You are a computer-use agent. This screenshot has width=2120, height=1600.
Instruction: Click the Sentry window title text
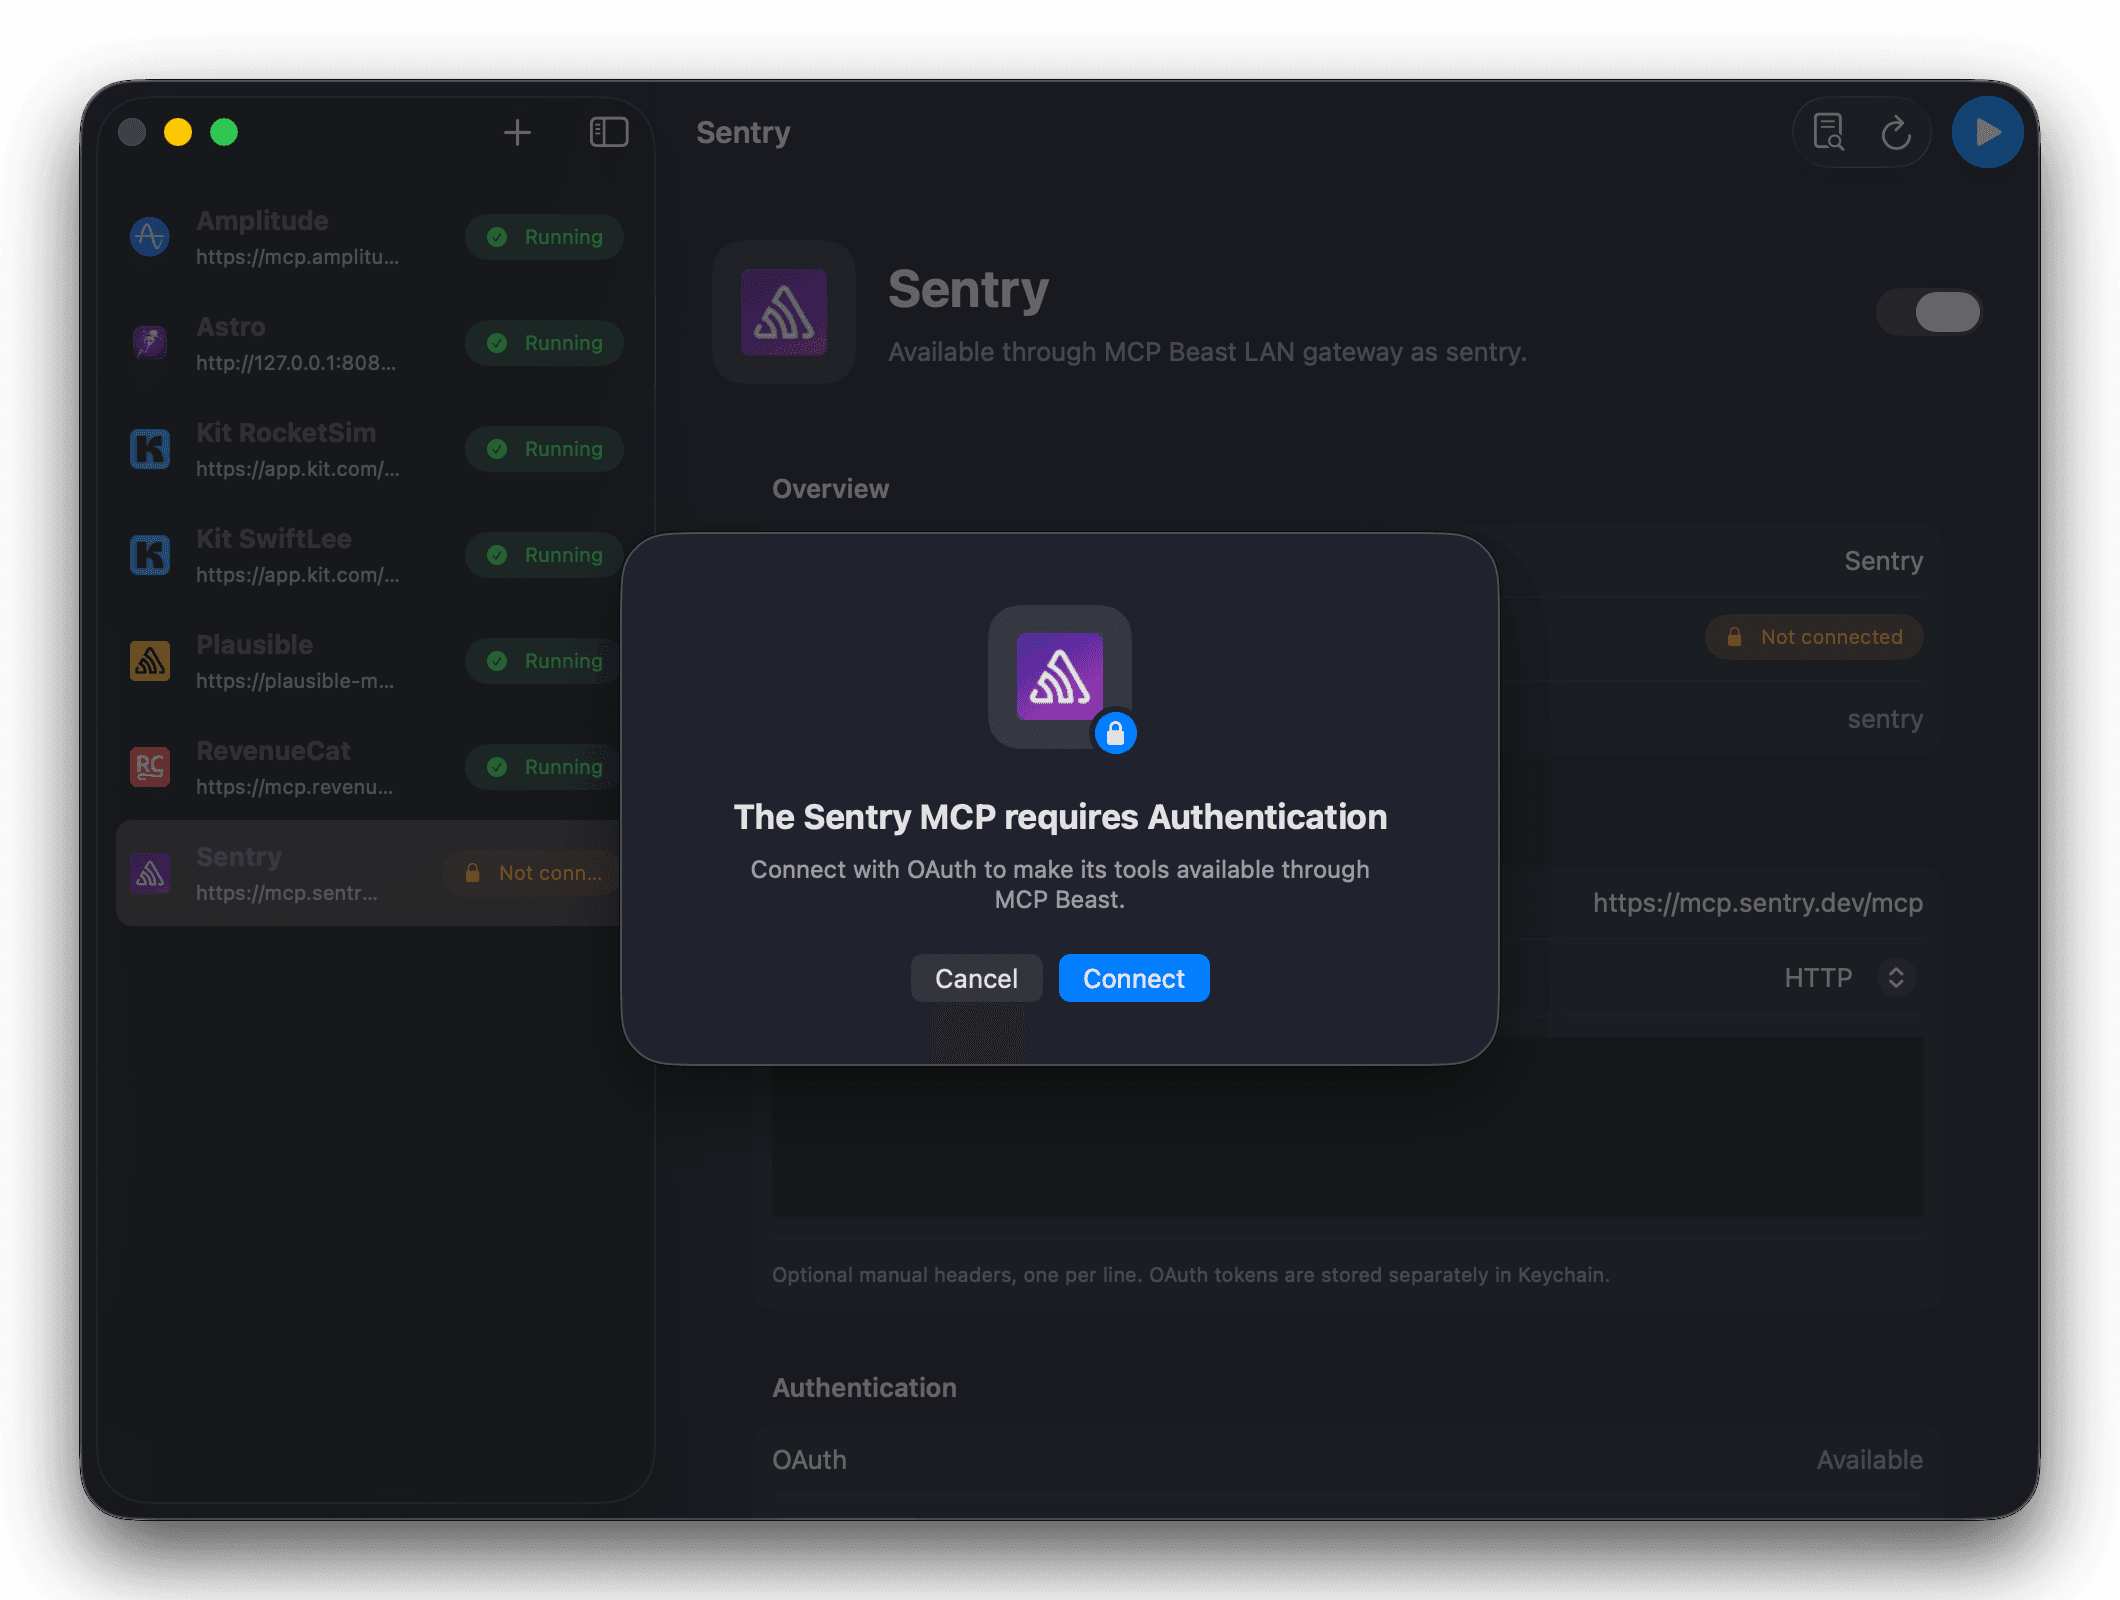tap(743, 133)
